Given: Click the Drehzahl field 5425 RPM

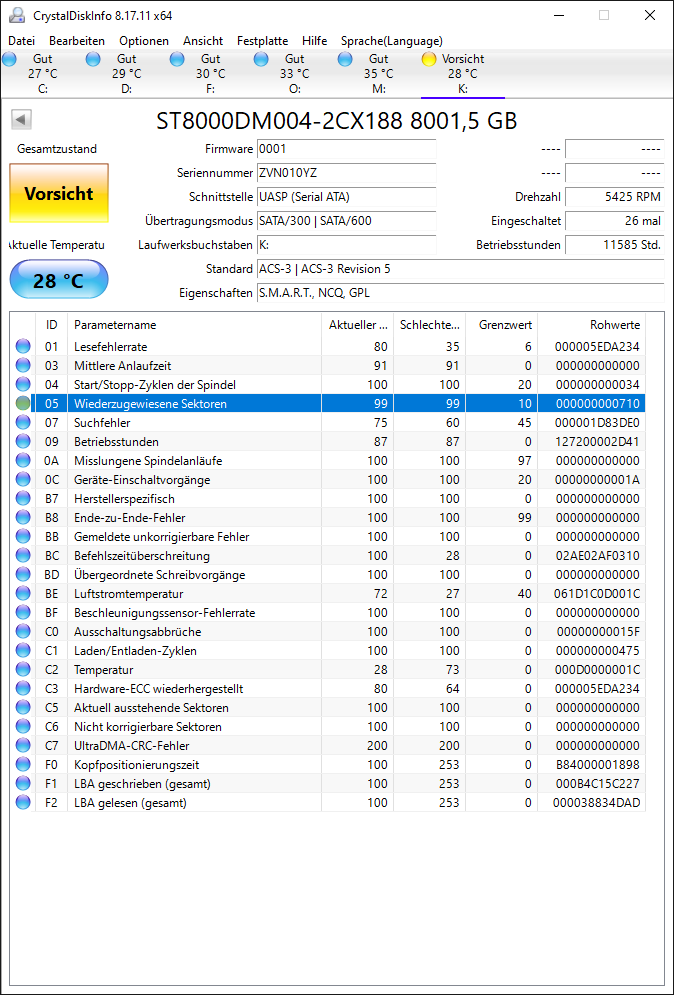Looking at the screenshot, I should tap(615, 197).
